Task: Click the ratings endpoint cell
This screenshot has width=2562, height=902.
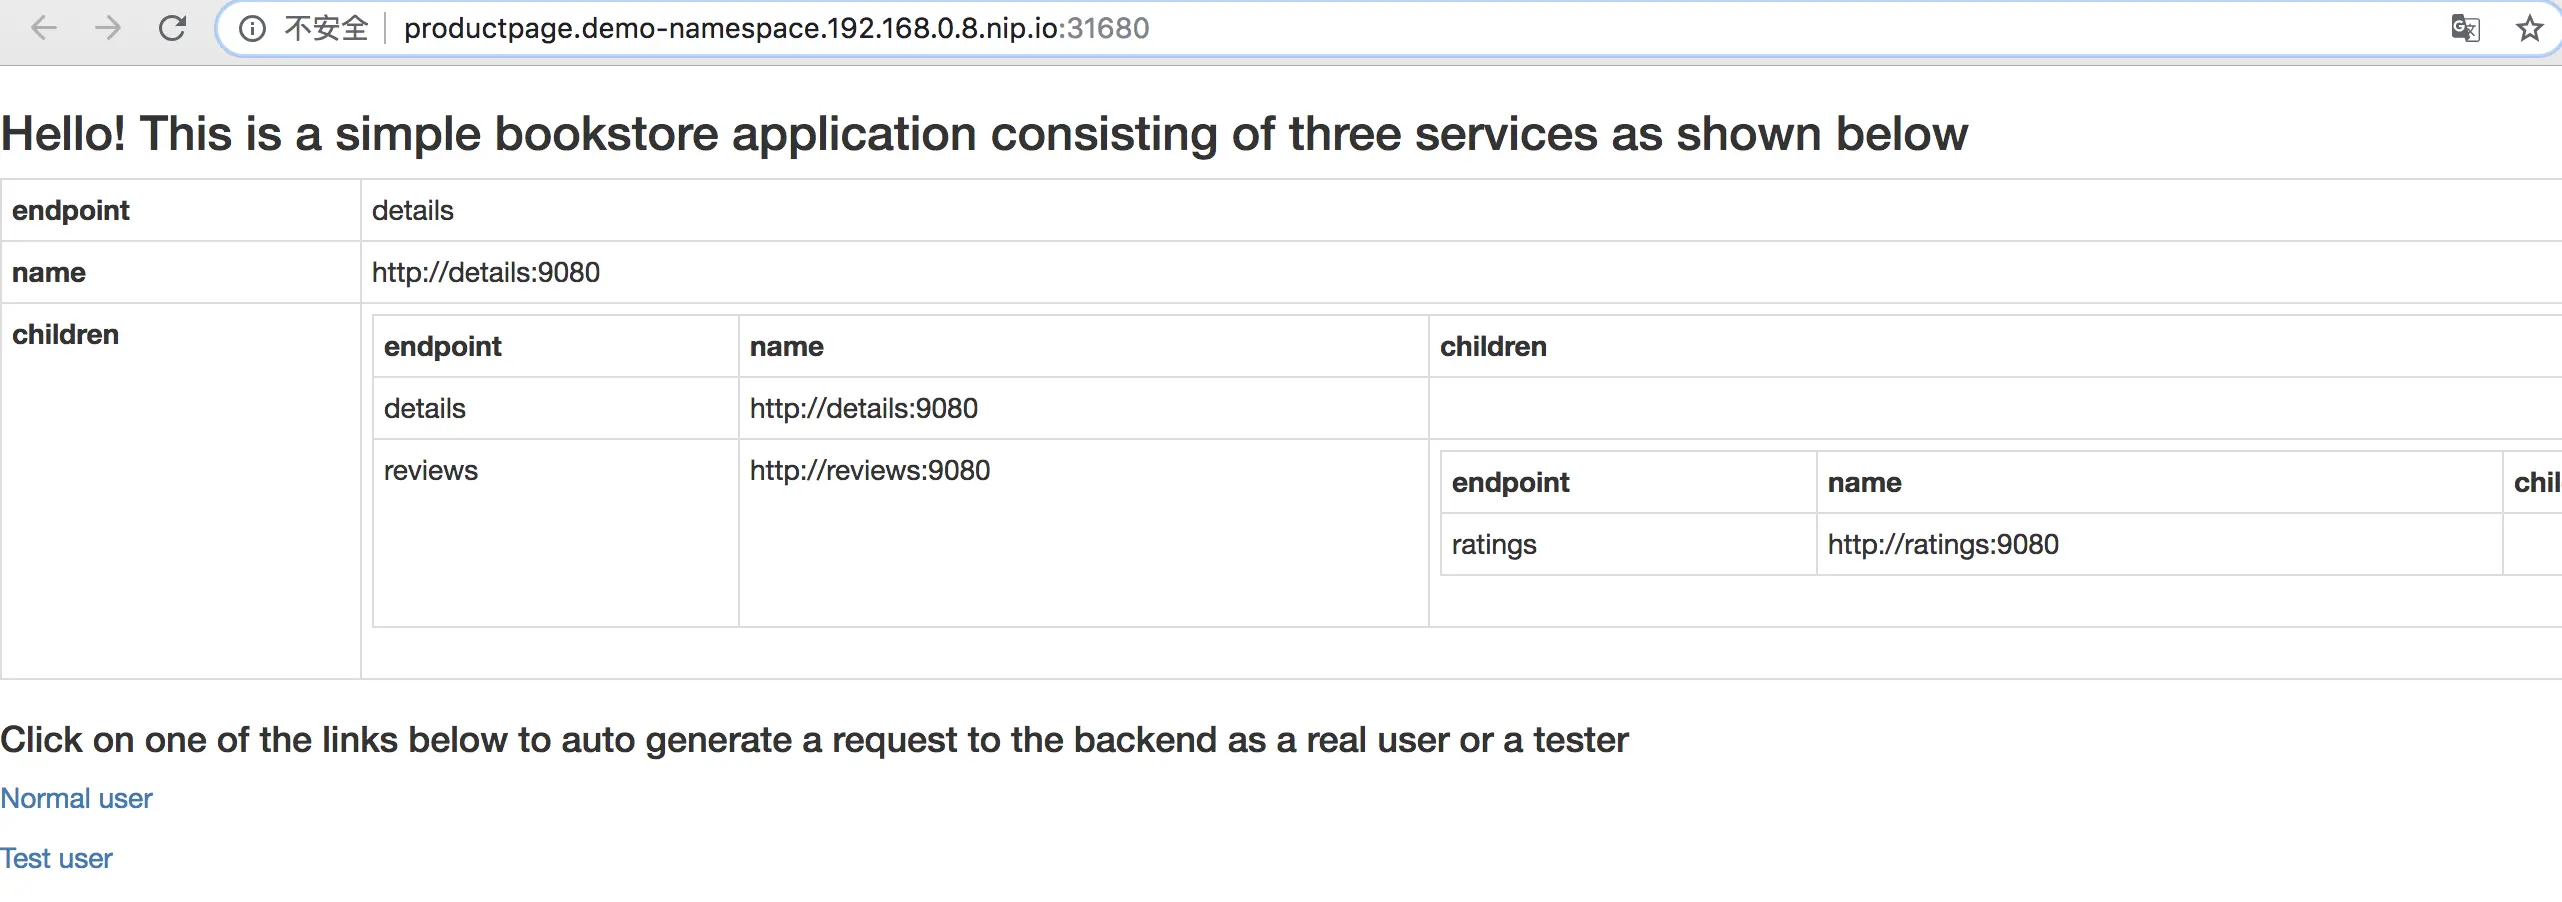Action: [1493, 544]
